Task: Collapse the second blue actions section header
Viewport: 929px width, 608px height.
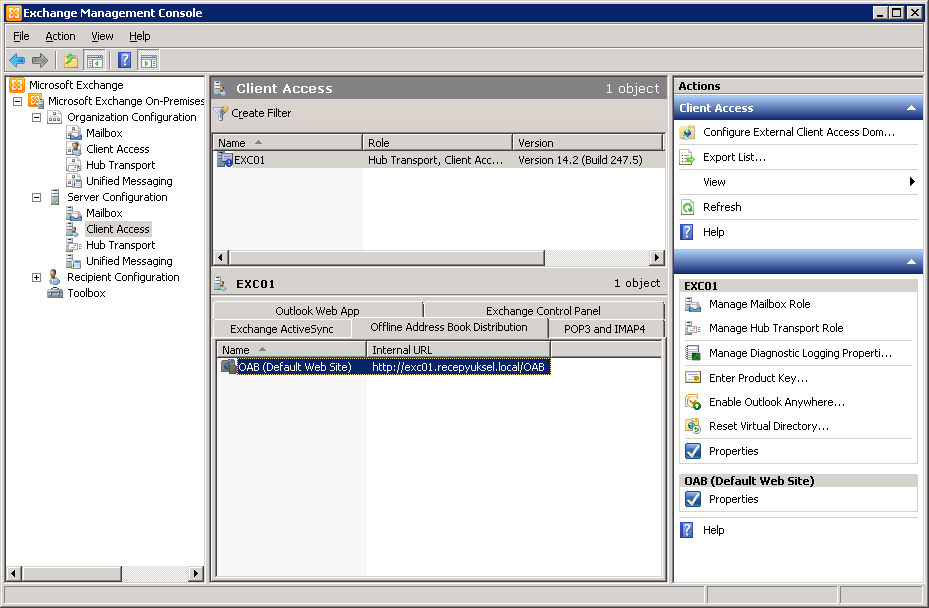Action: (x=911, y=261)
